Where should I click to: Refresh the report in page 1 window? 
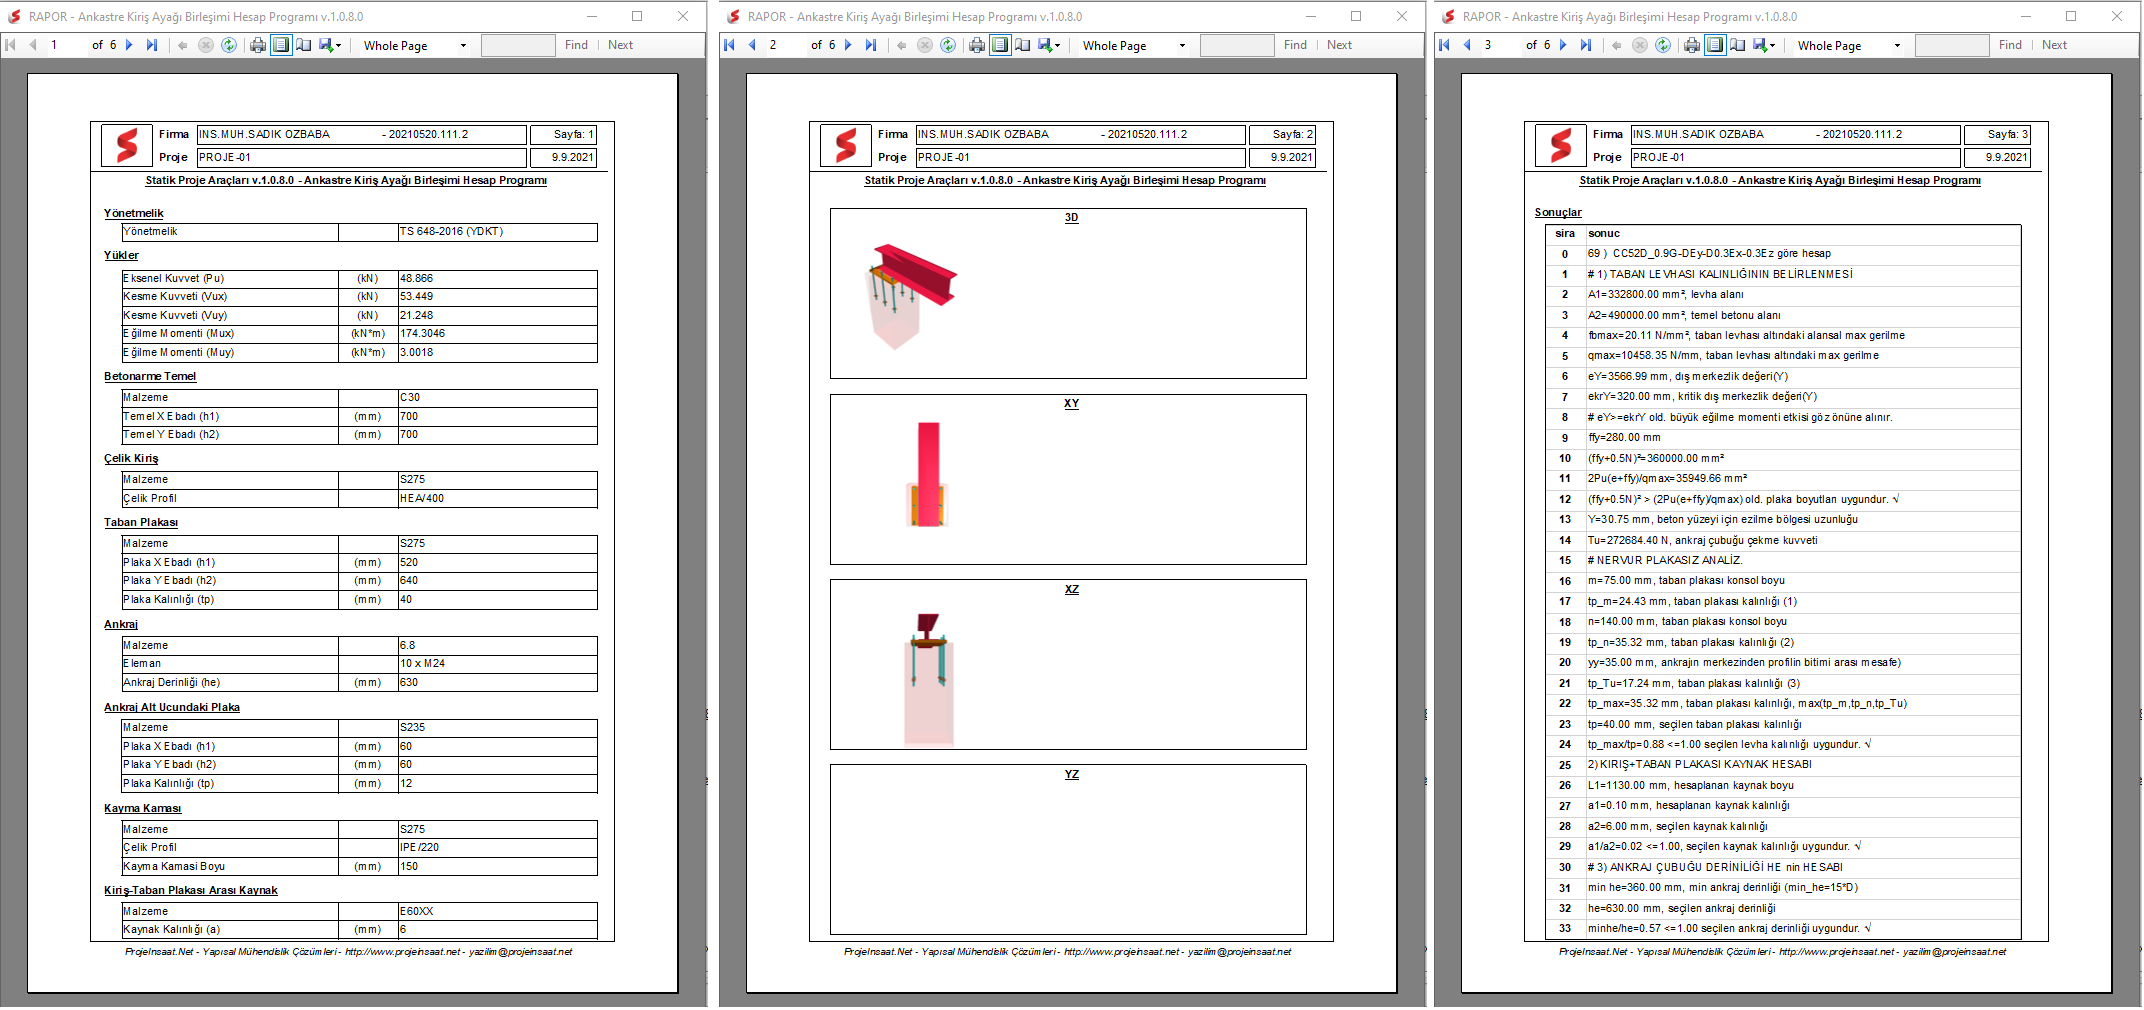pos(229,45)
